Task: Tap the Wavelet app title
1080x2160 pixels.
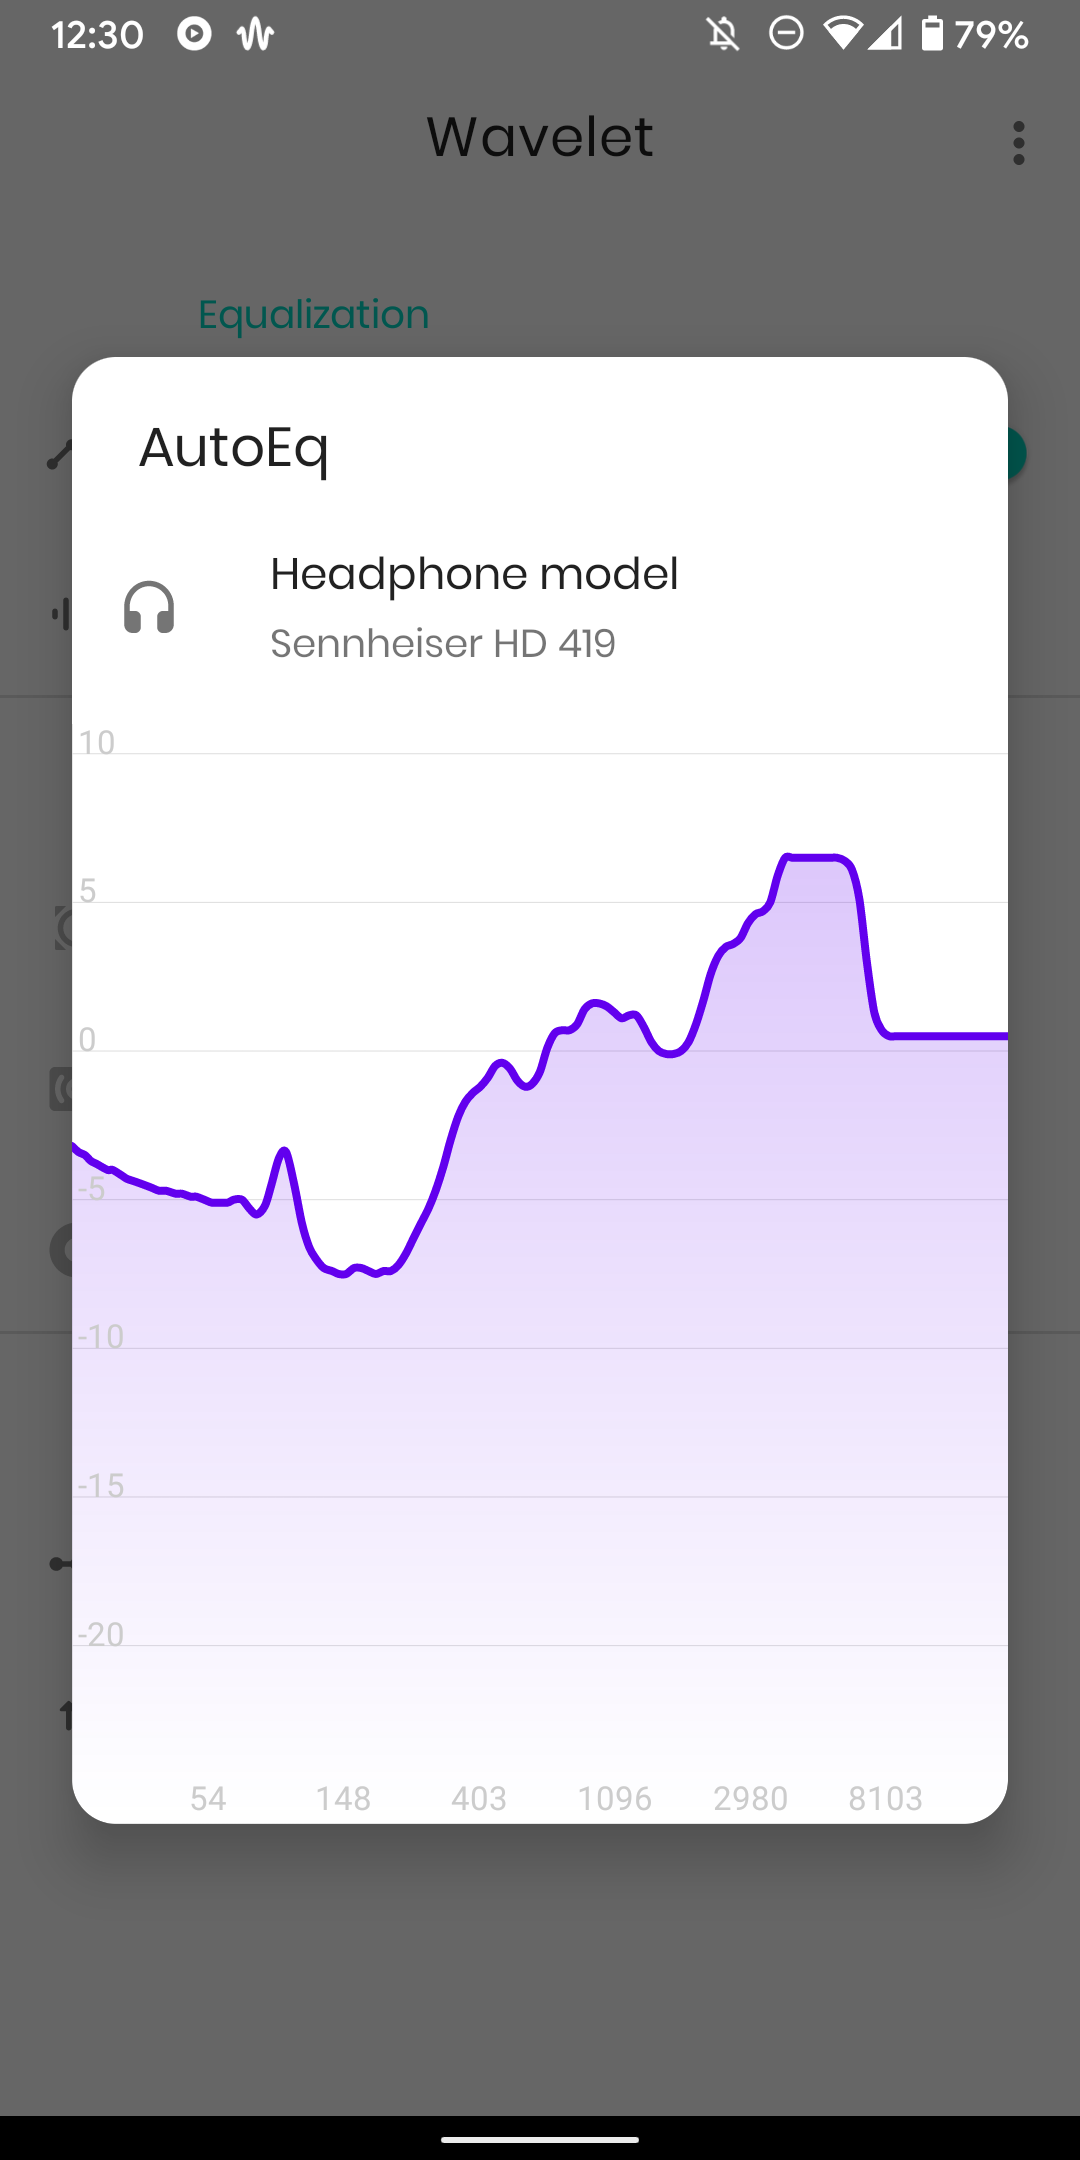Action: coord(540,137)
